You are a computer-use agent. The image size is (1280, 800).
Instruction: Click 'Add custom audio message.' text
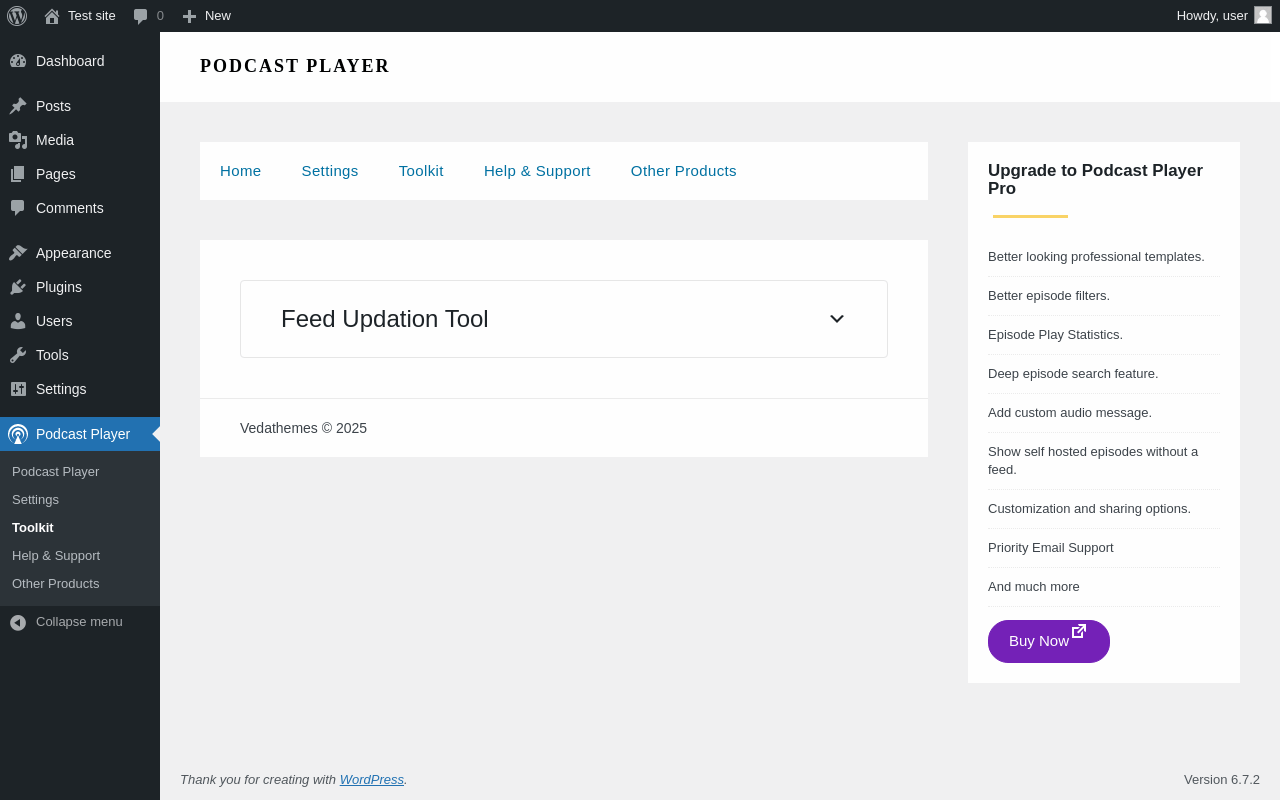click(x=1070, y=413)
